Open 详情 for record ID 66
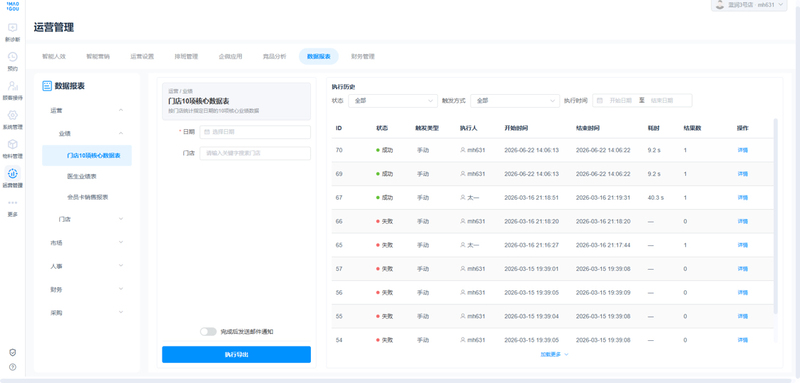The image size is (800, 383). tap(742, 221)
